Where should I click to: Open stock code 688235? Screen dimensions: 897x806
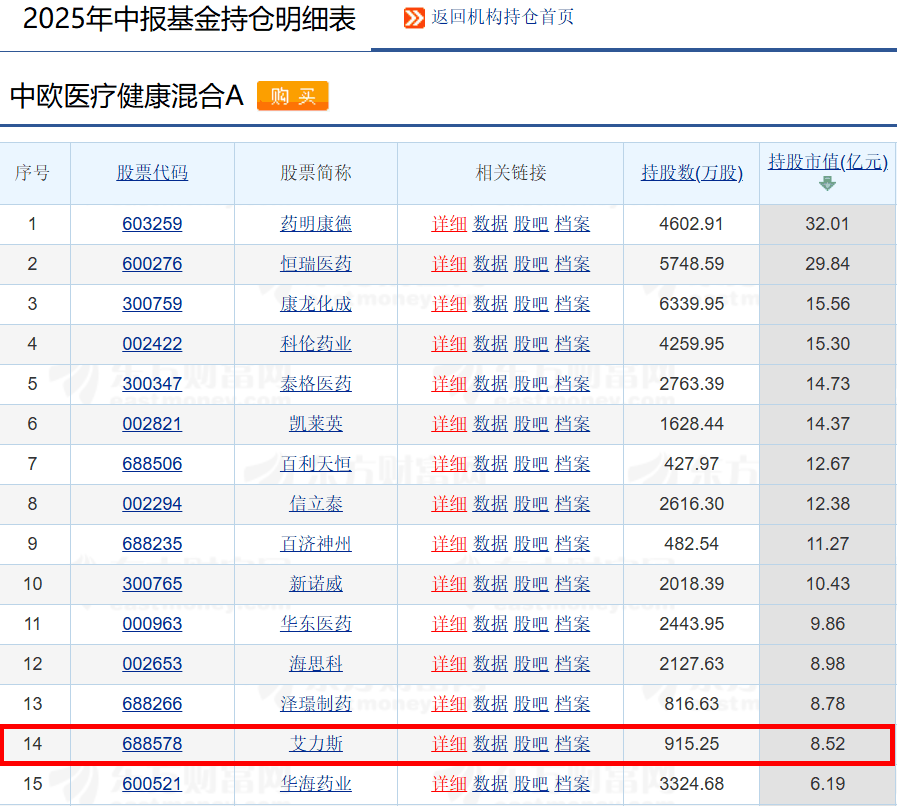pyautogui.click(x=152, y=544)
